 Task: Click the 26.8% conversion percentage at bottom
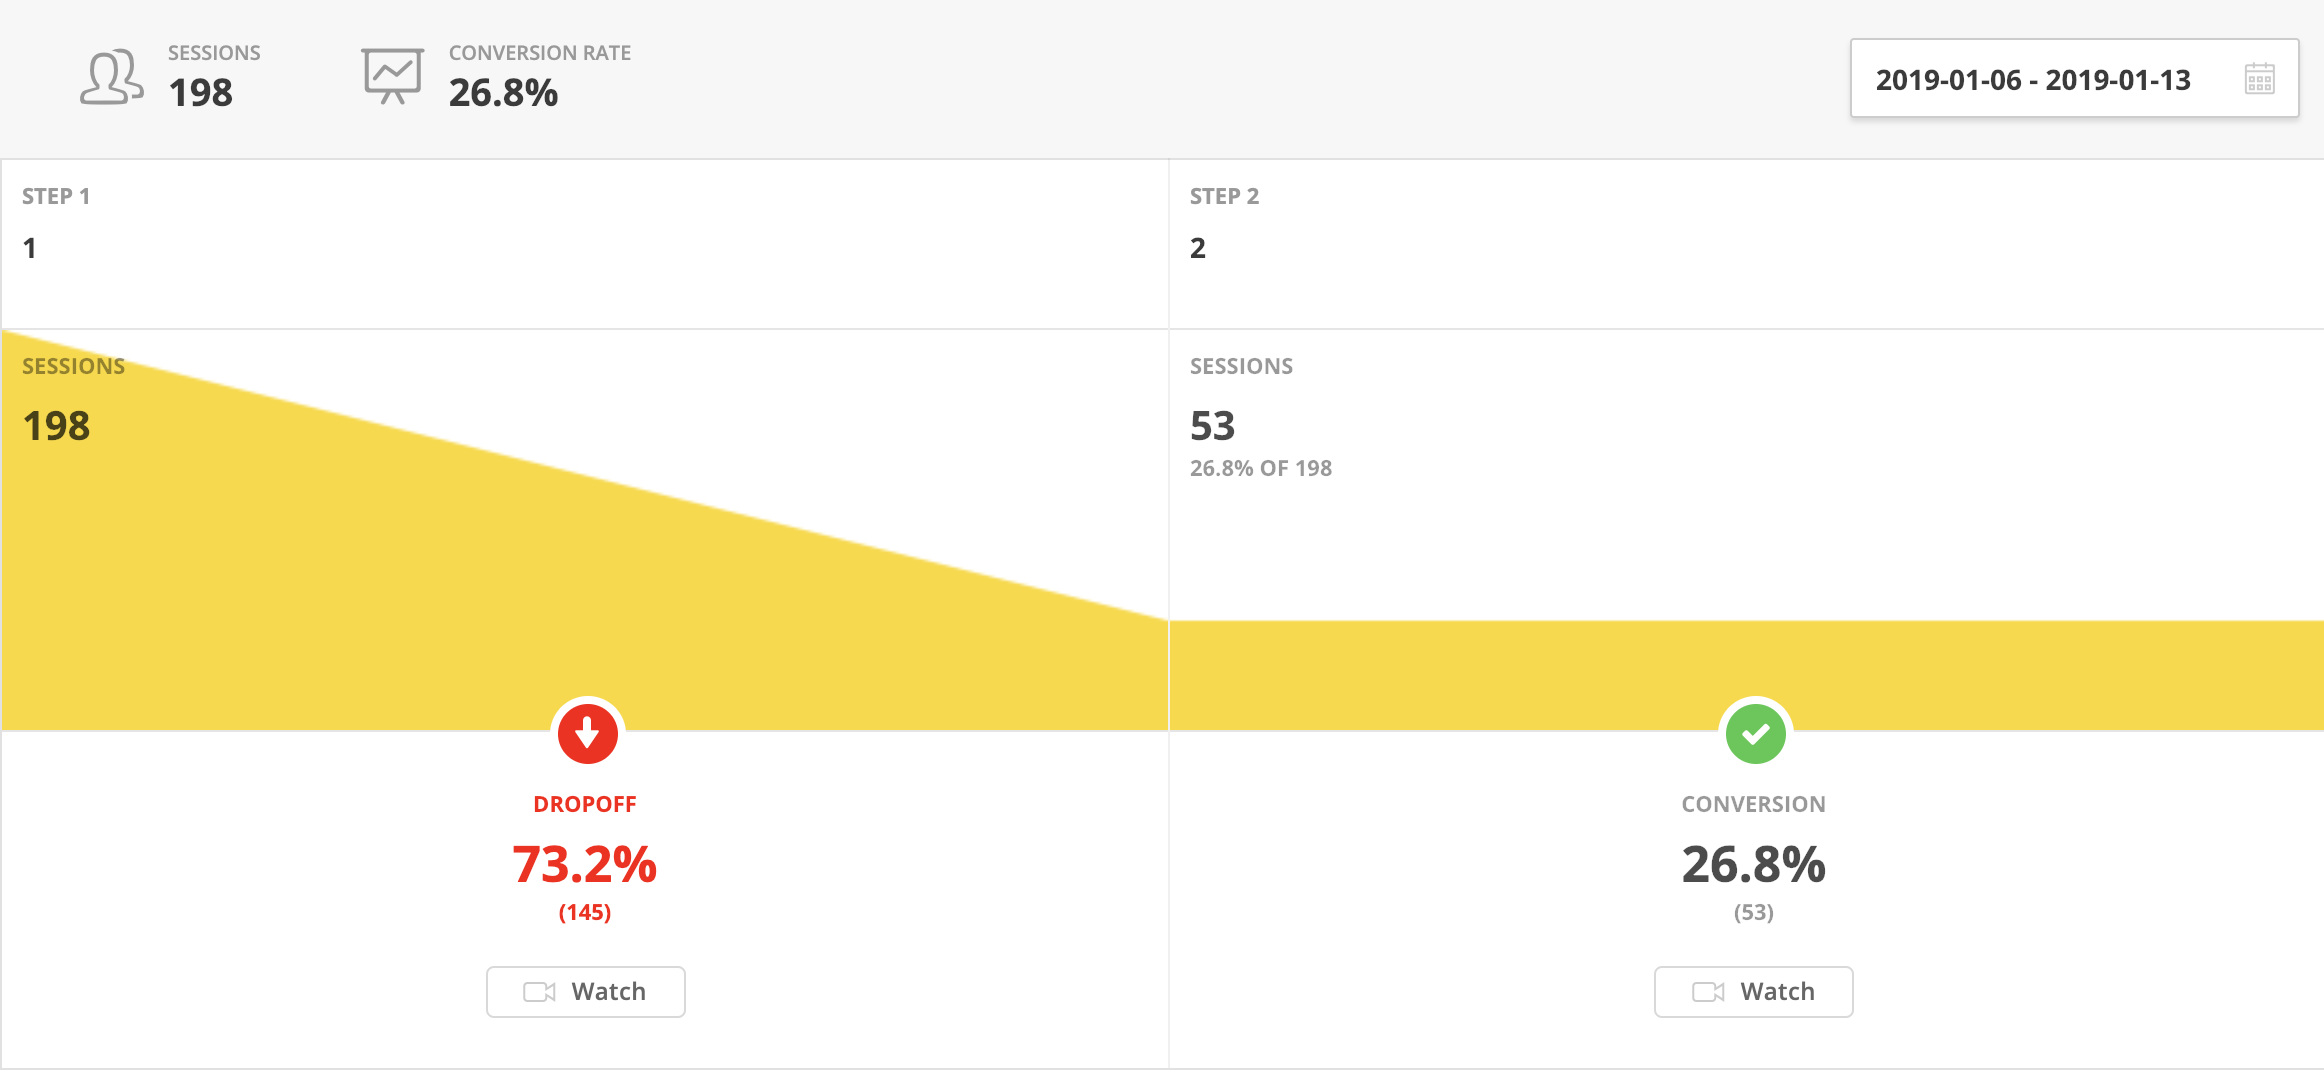[1754, 864]
